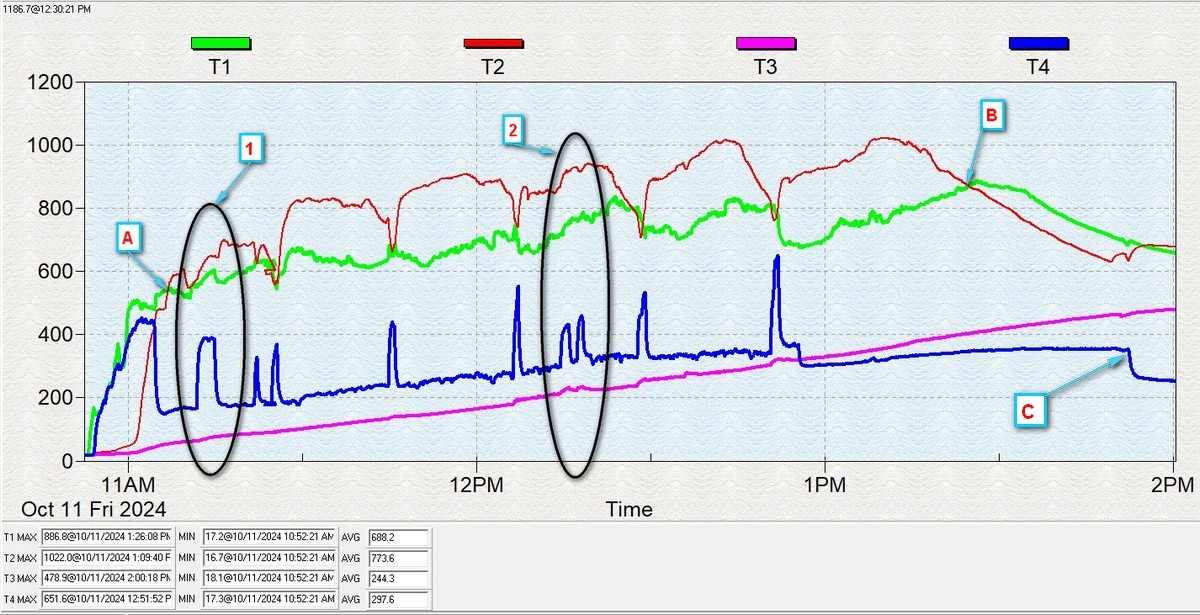Click the T1 MAX value field
1200x615 pixels.
point(108,537)
